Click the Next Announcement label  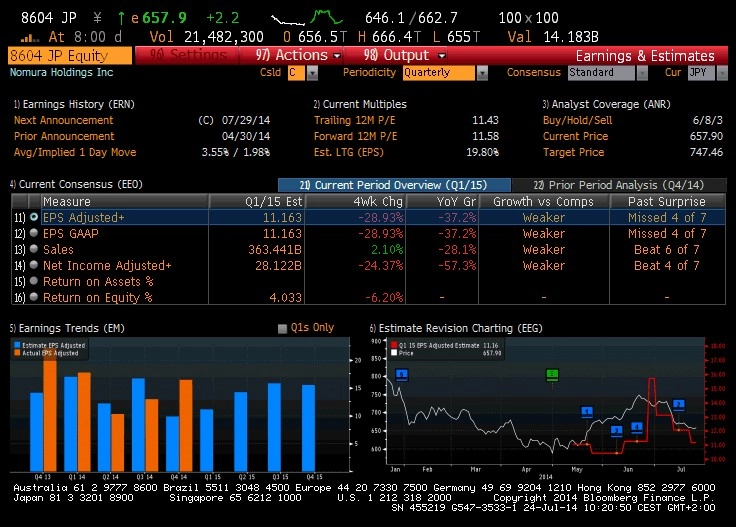[x=63, y=120]
